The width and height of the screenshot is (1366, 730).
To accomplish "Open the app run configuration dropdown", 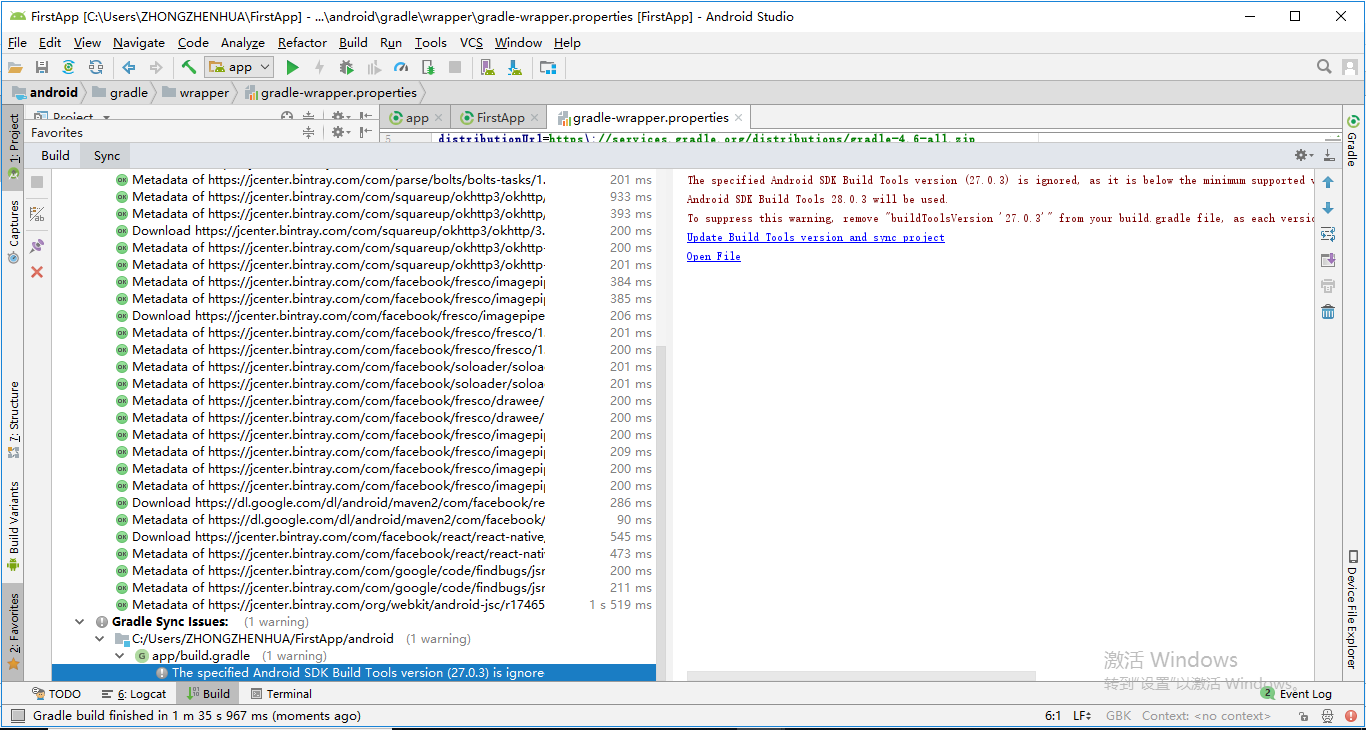I will pos(239,67).
